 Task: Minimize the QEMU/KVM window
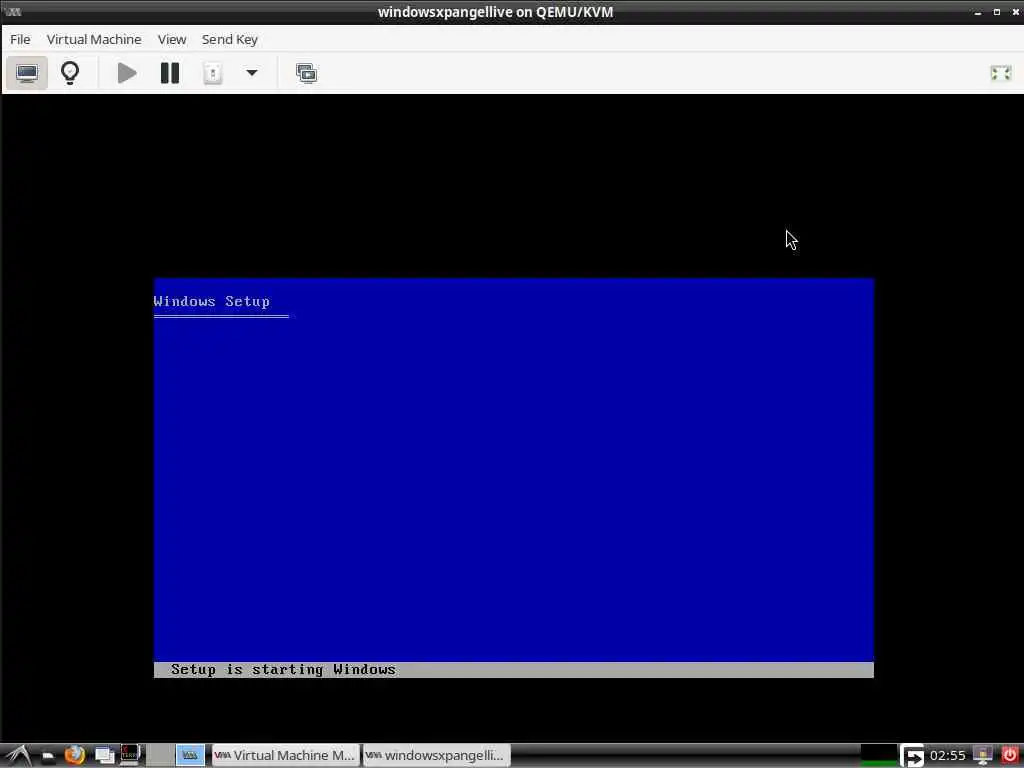coord(978,12)
